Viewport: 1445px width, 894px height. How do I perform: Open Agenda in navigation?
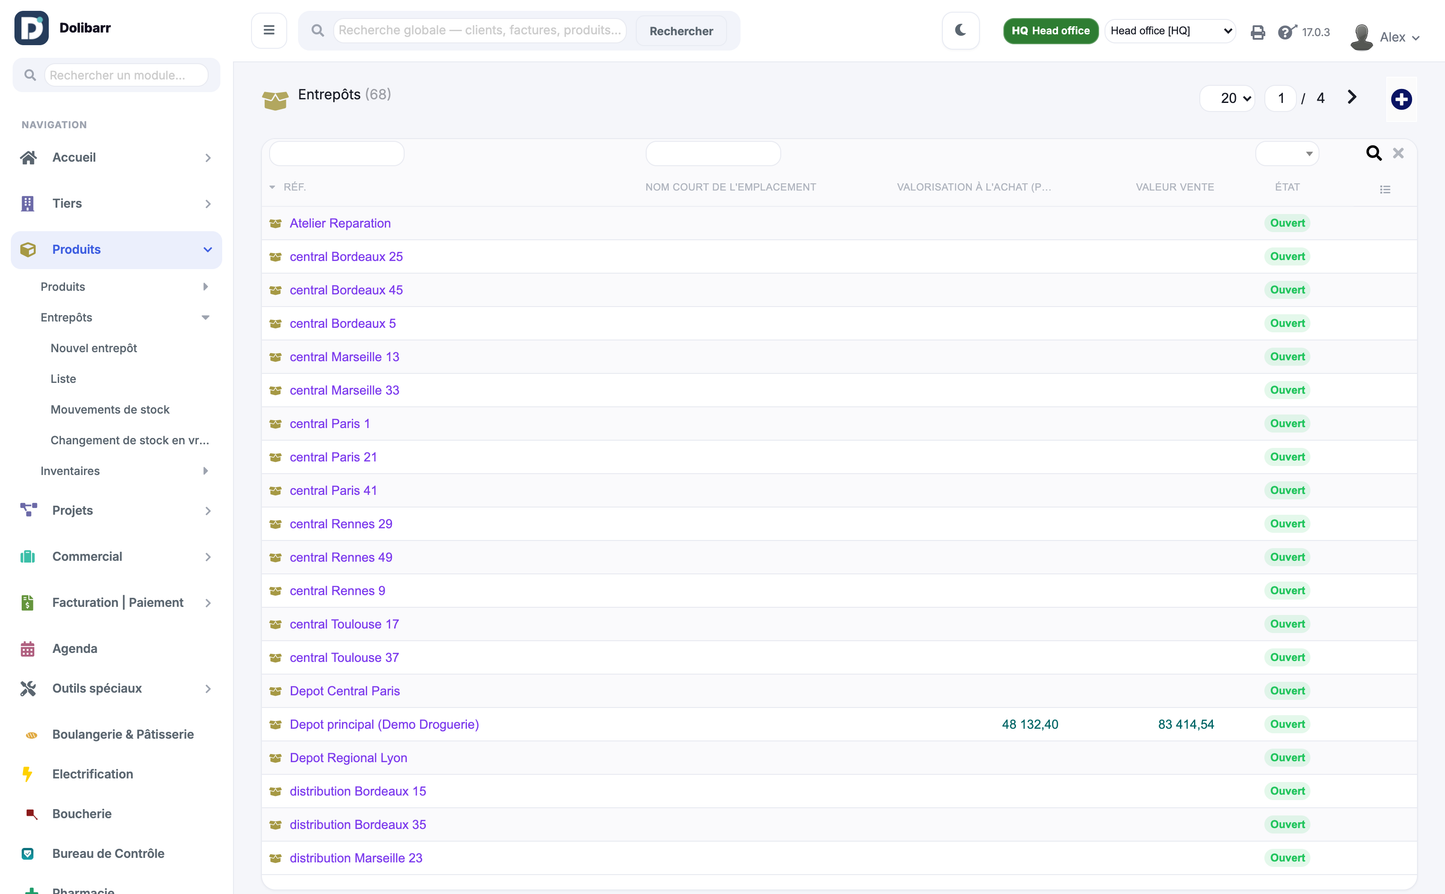coord(75,649)
